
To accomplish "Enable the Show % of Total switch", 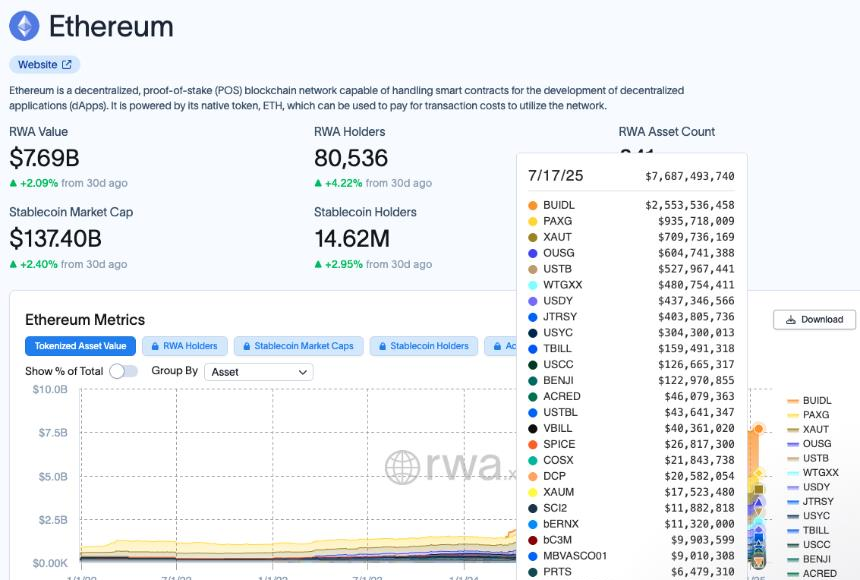I will [123, 371].
